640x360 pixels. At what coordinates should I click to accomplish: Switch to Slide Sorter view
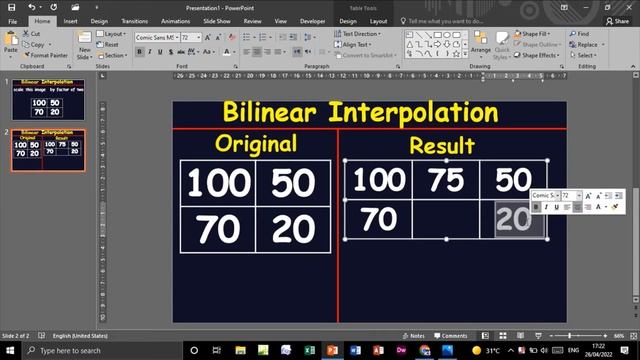[x=503, y=336]
